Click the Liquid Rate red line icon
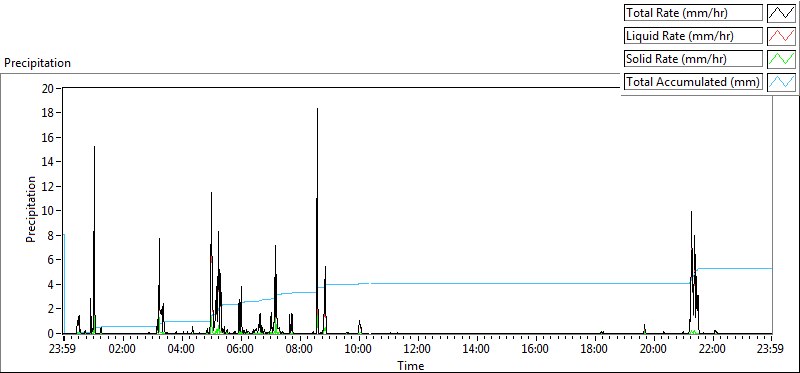Image resolution: width=800 pixels, height=373 pixels. [782, 36]
